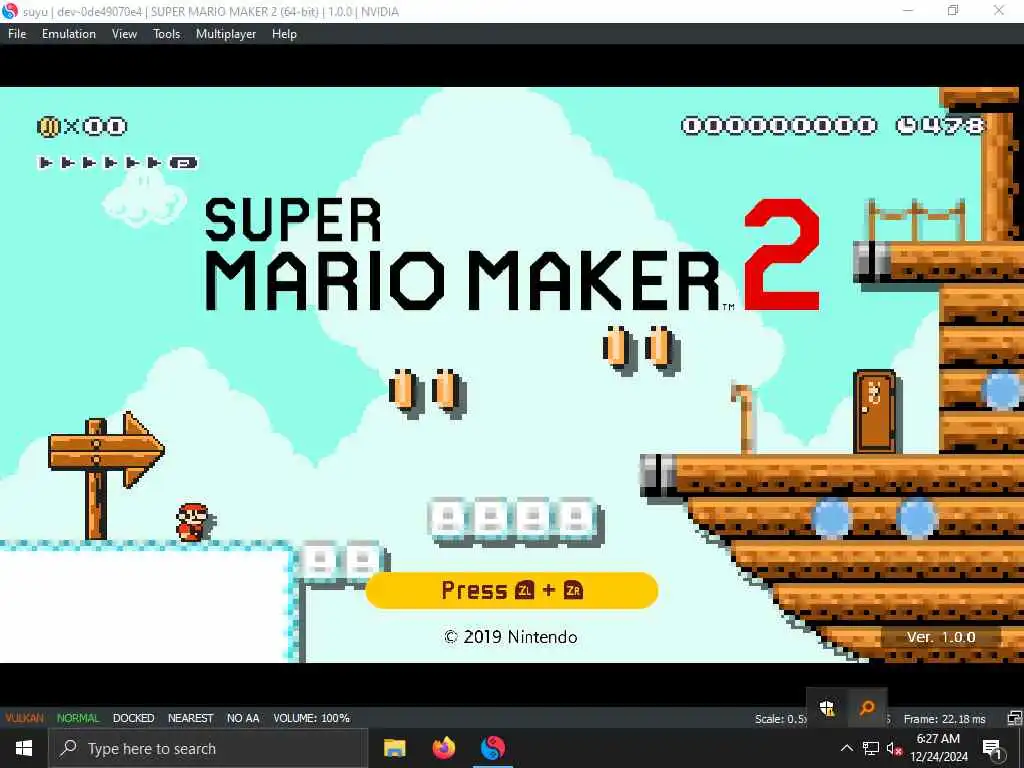Click the multiplayer status icon in status bar
1024x768 pixels.
point(1014,718)
